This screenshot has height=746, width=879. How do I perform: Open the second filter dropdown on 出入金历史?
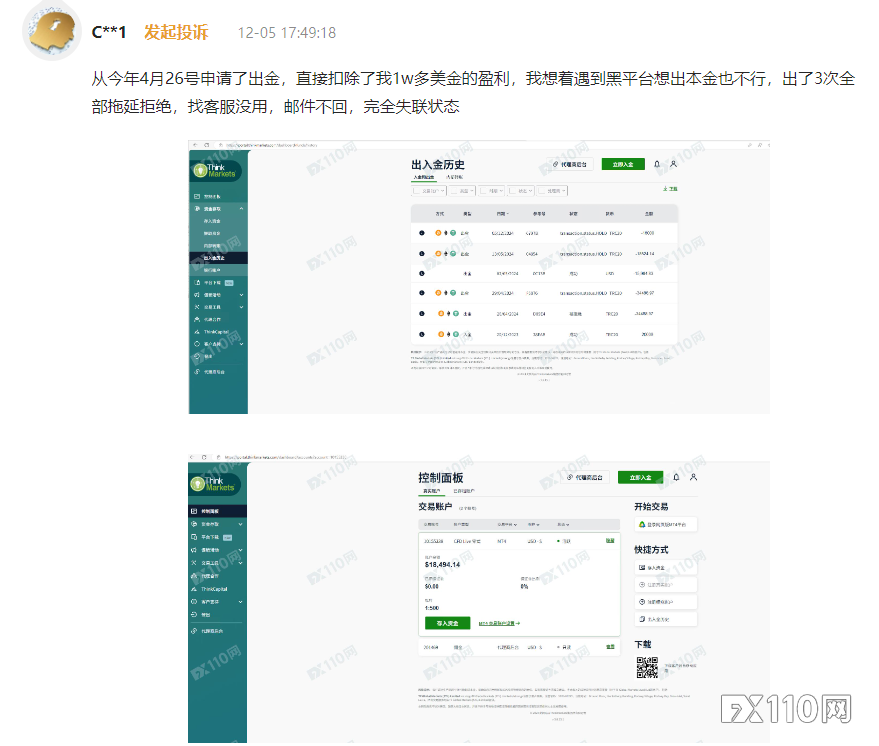pos(462,191)
